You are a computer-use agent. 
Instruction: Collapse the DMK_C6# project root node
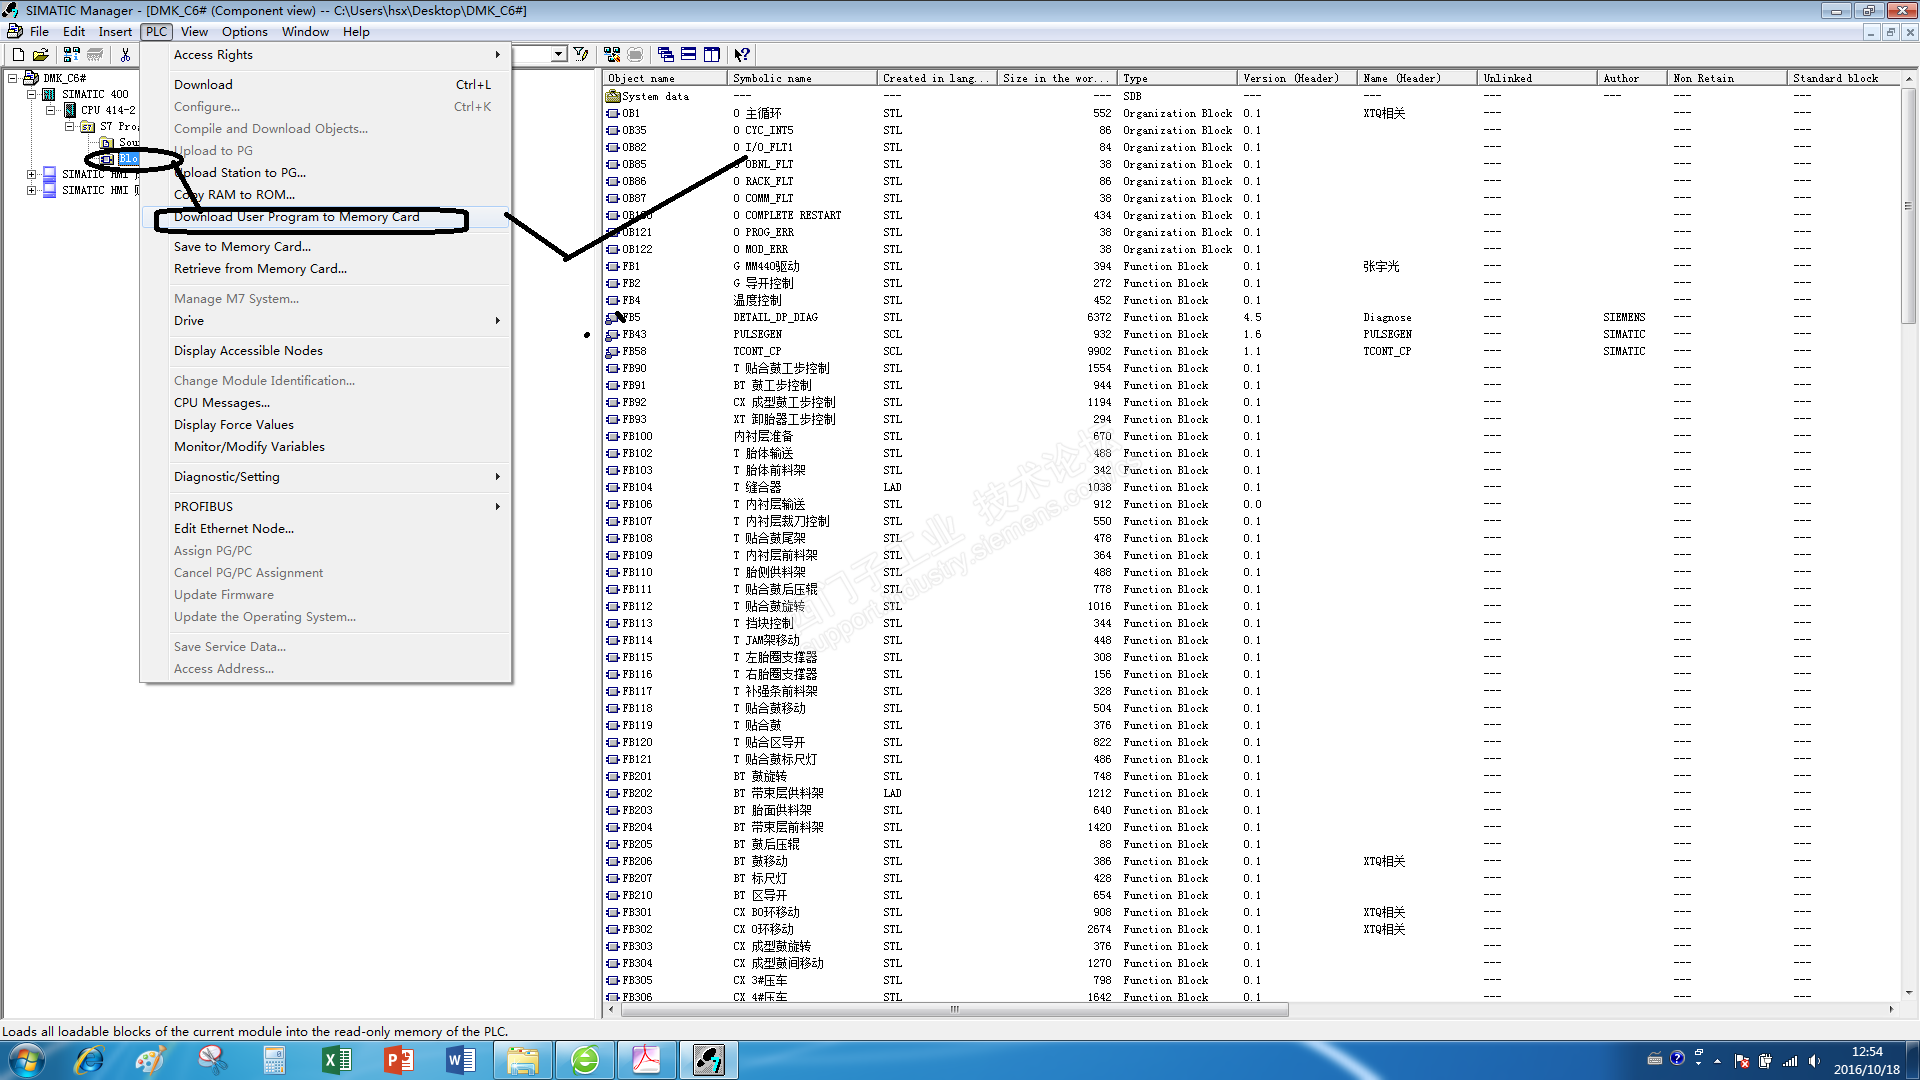click(x=13, y=78)
